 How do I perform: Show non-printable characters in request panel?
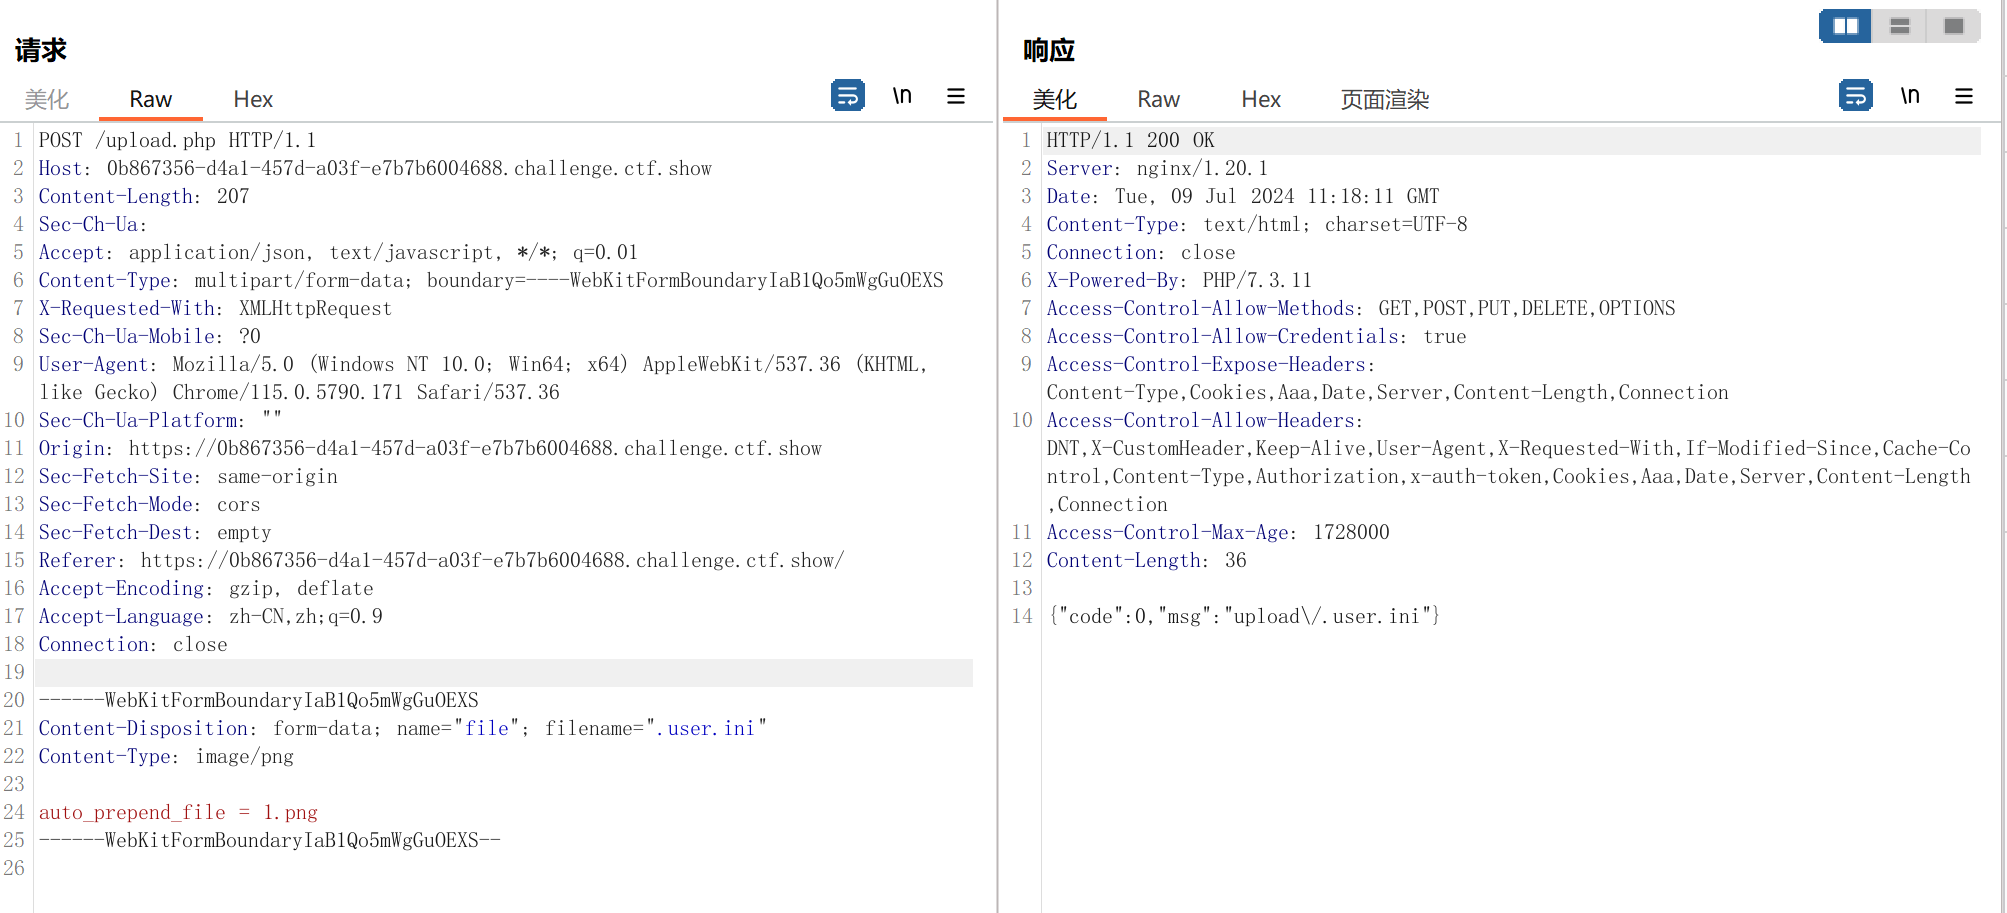(x=902, y=96)
